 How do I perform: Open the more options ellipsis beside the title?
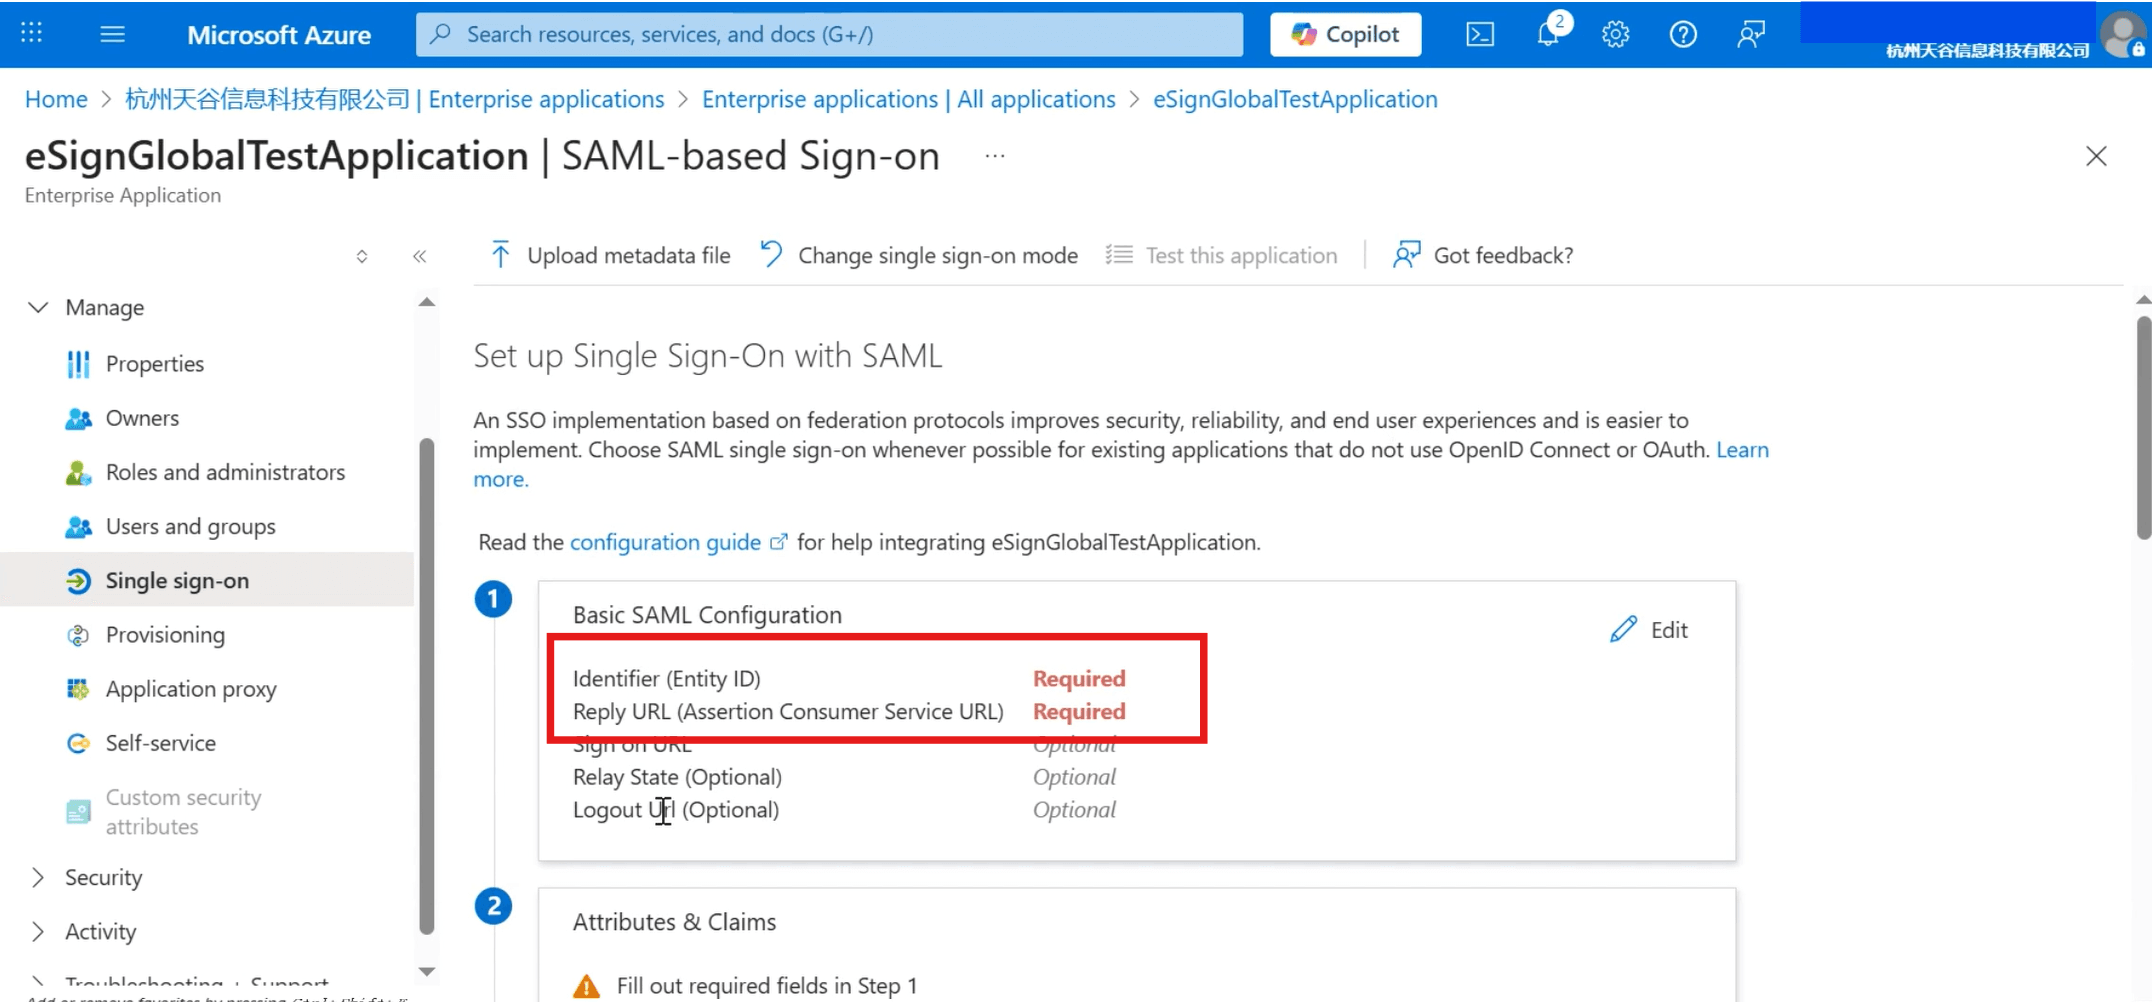coord(994,156)
